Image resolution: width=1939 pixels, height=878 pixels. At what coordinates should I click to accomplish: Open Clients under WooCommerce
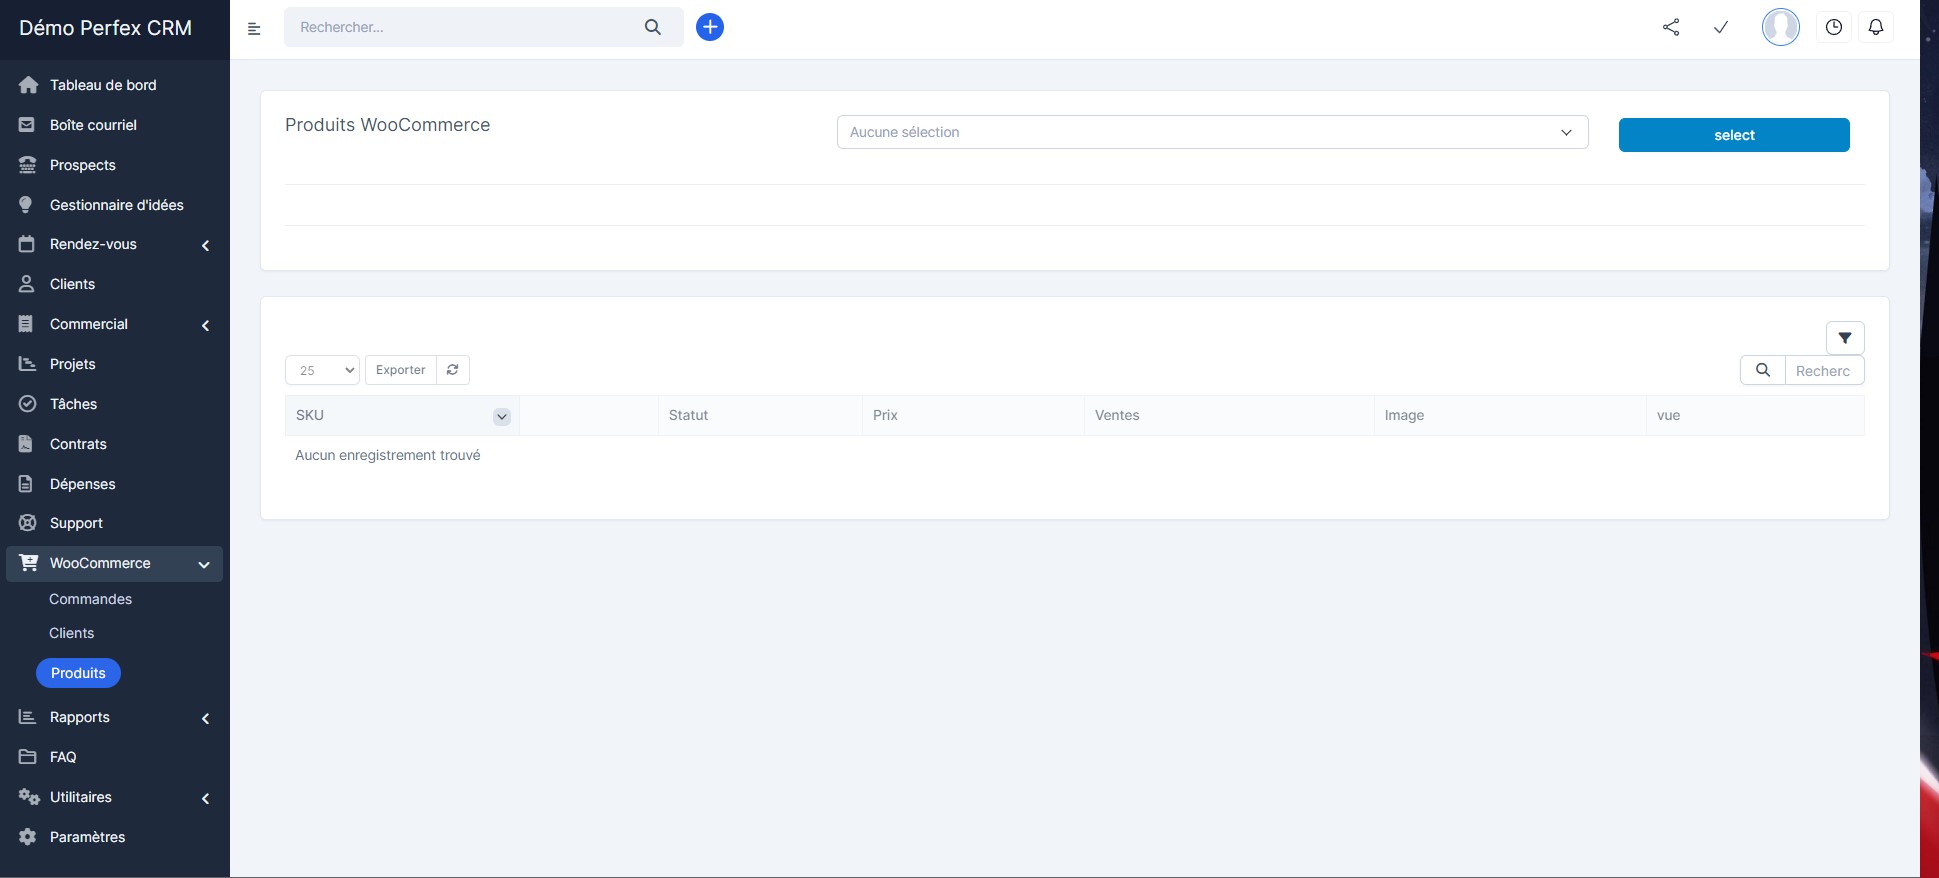pyautogui.click(x=71, y=633)
